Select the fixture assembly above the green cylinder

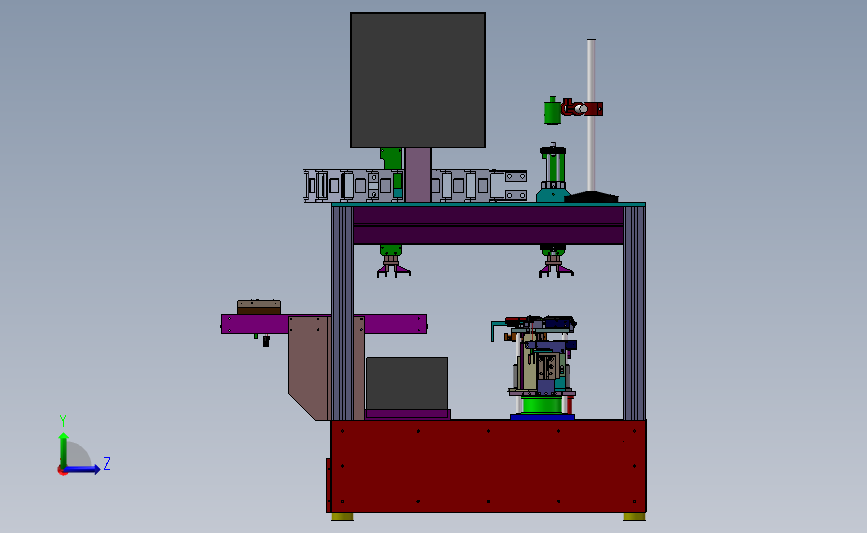pos(535,356)
